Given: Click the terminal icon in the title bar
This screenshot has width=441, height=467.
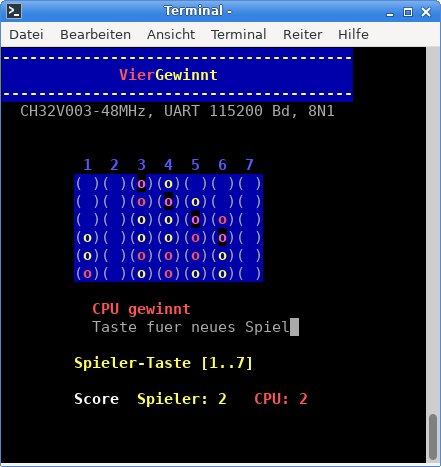Looking at the screenshot, I should coord(14,11).
